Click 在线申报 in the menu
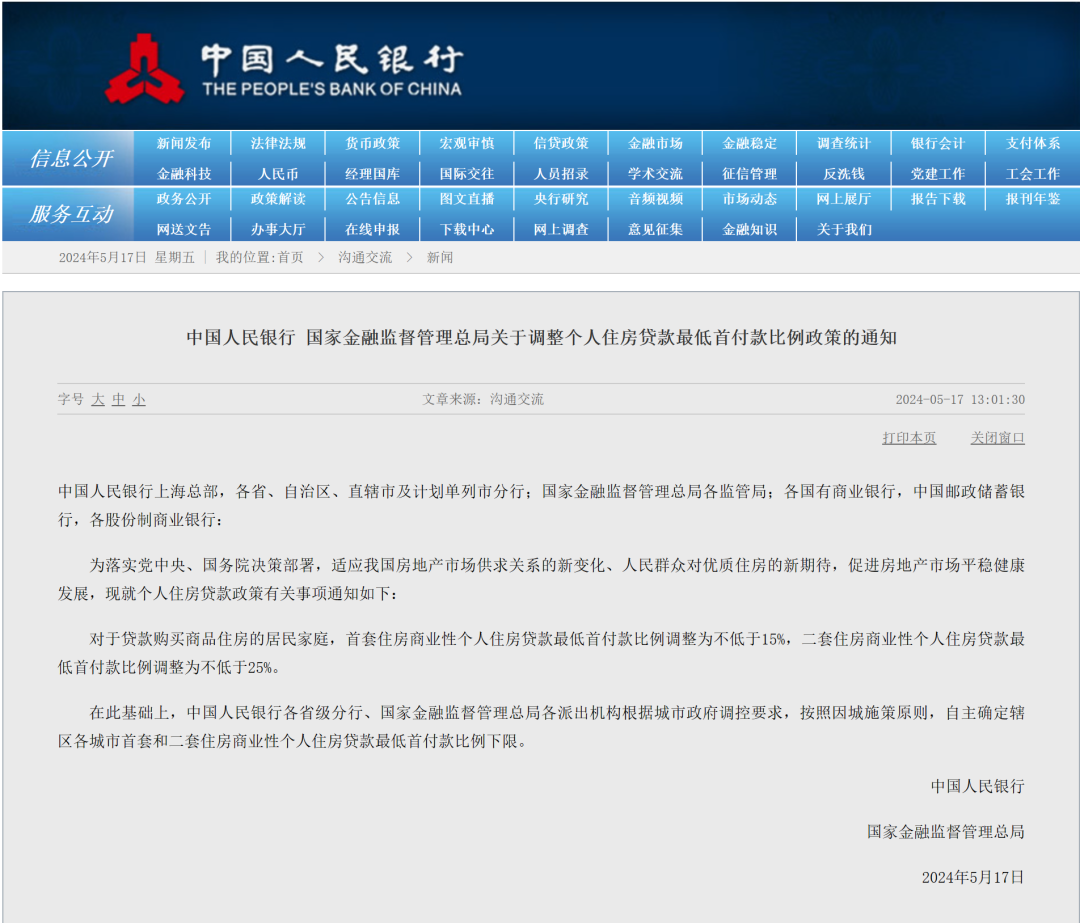 coord(372,229)
